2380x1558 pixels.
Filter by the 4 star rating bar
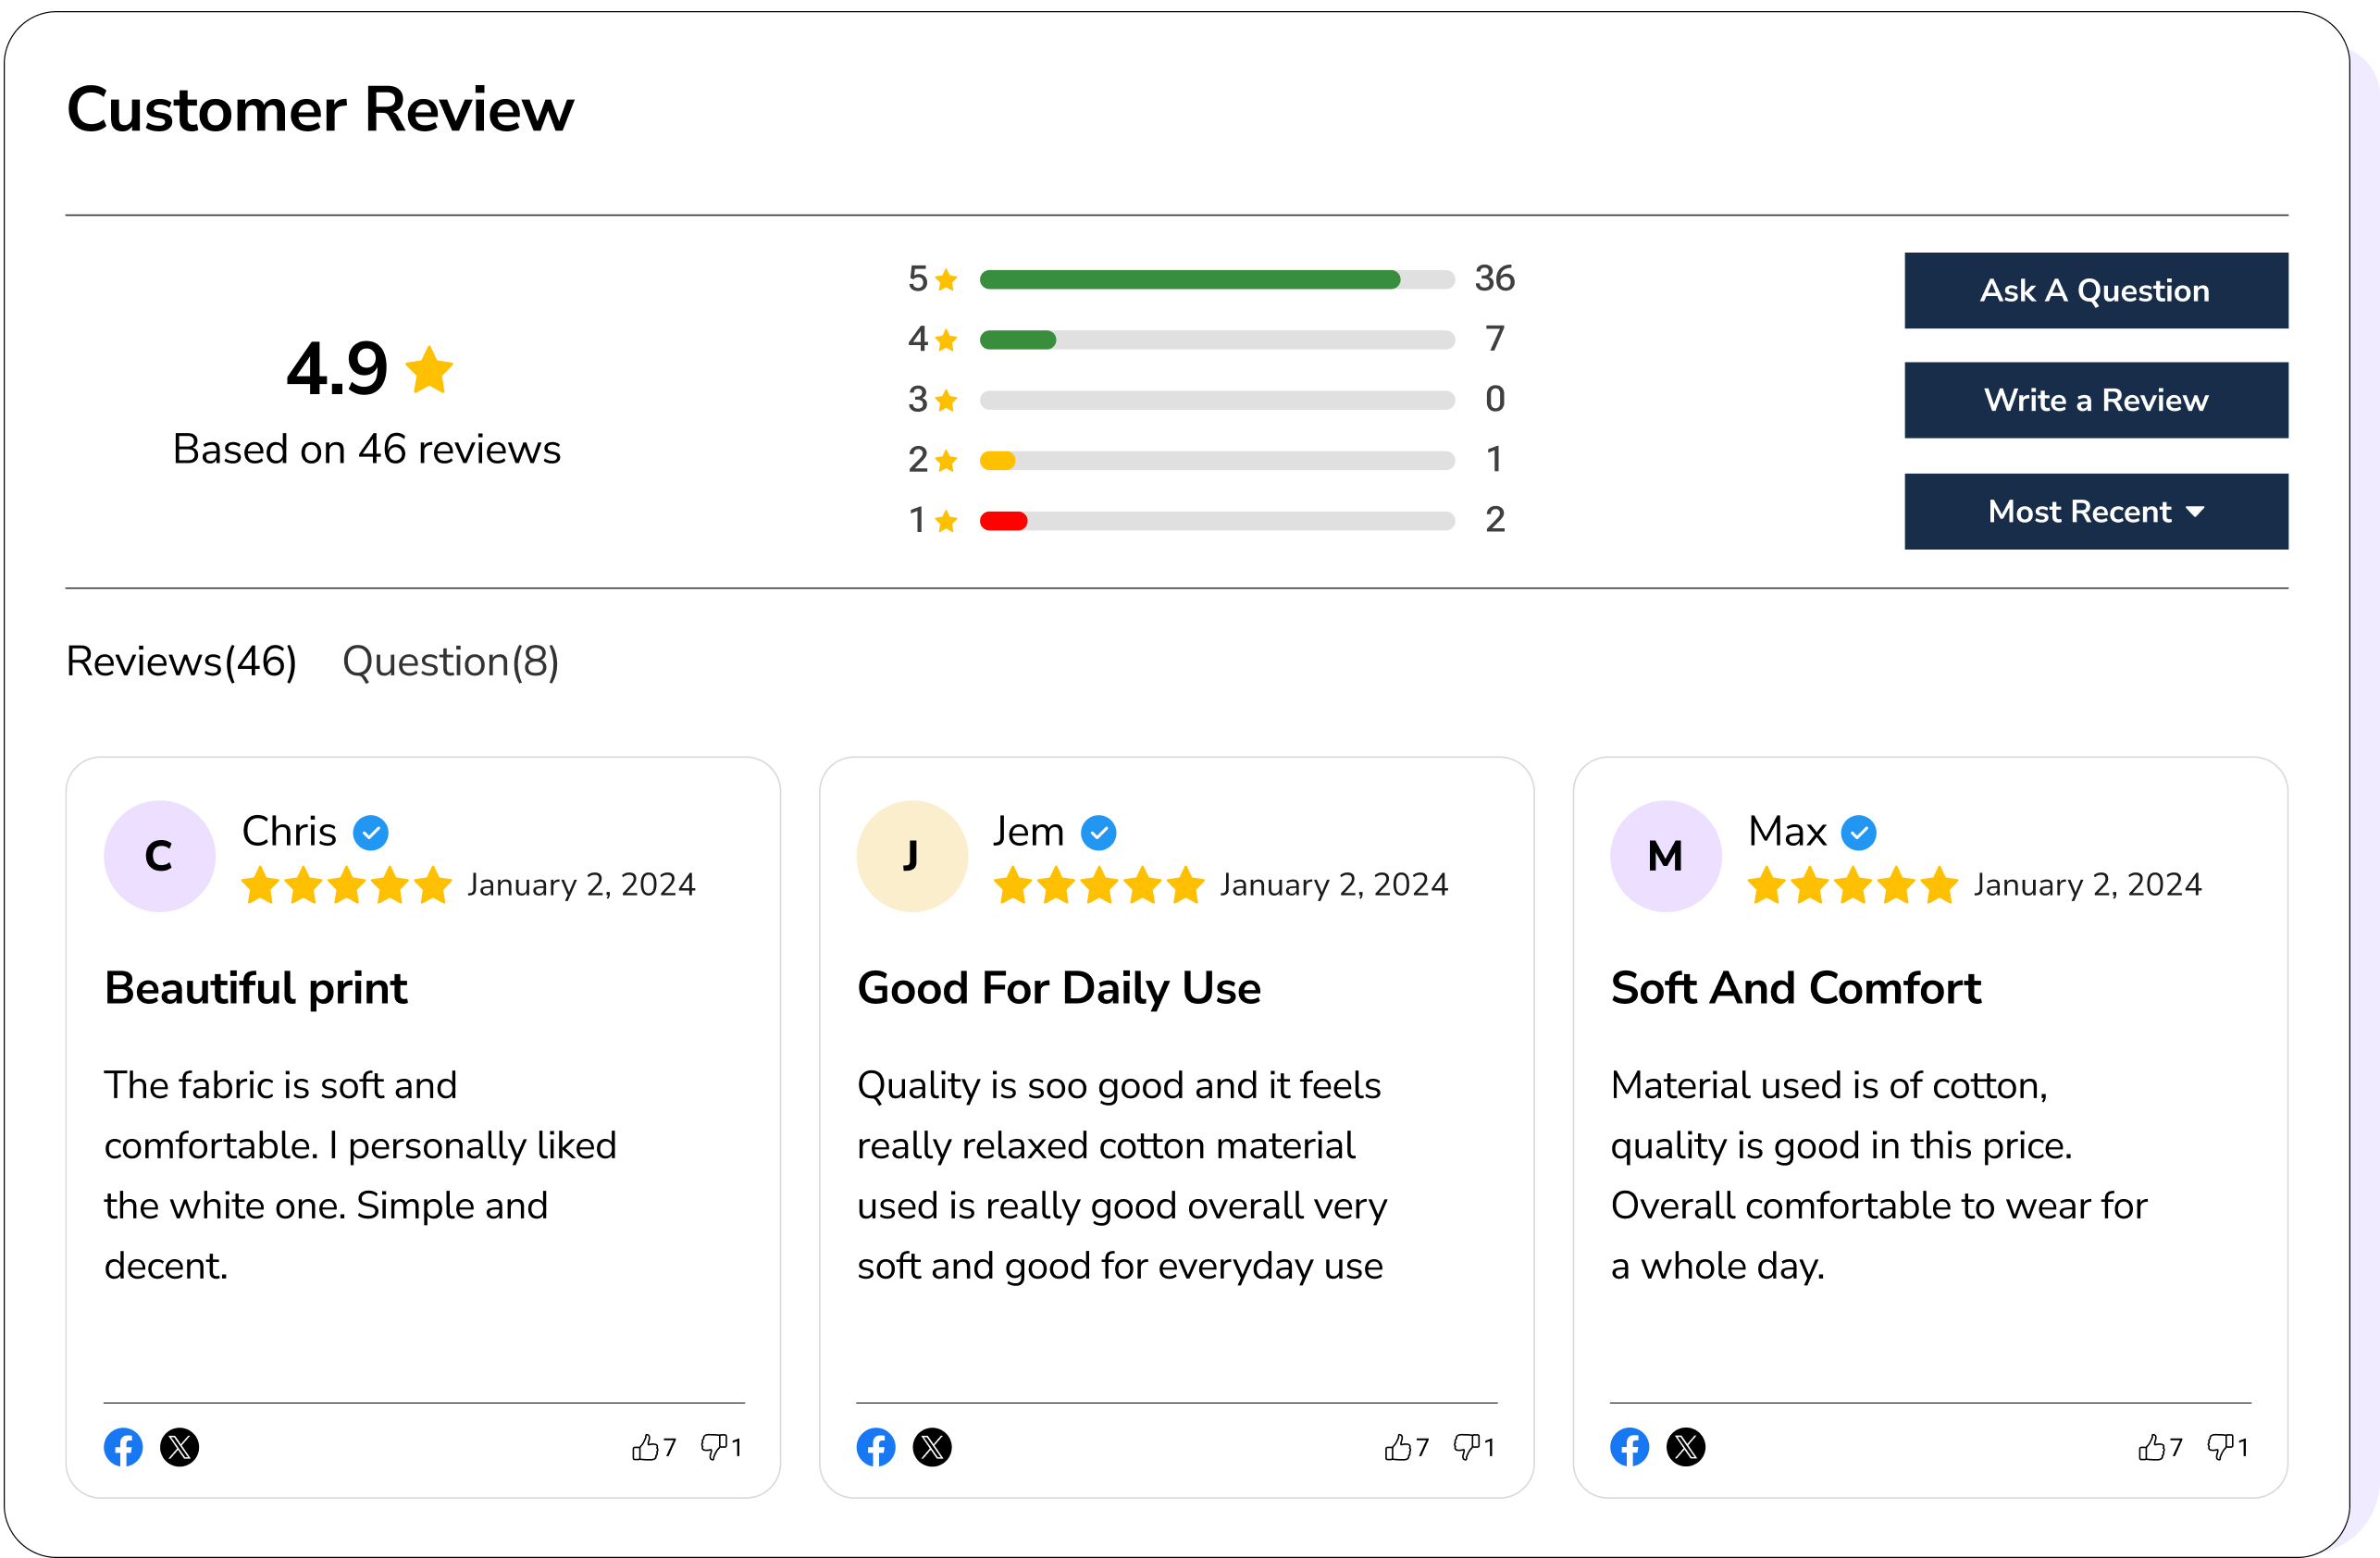tap(1217, 340)
